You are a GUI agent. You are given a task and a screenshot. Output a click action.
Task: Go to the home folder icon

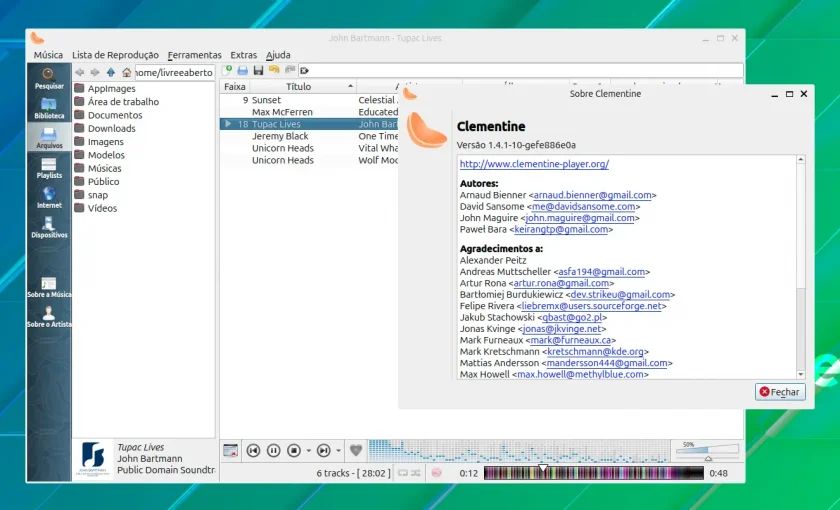click(x=126, y=72)
